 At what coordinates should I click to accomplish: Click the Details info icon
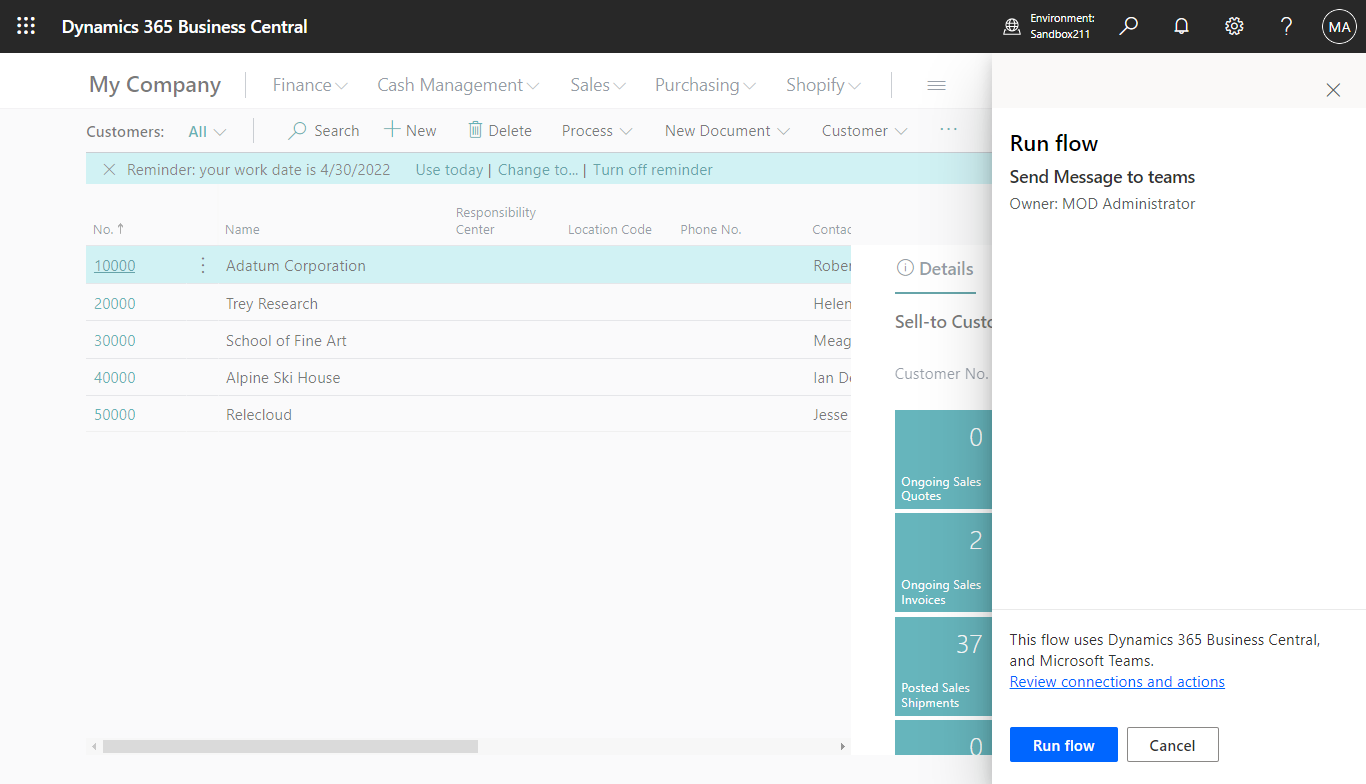coord(907,267)
